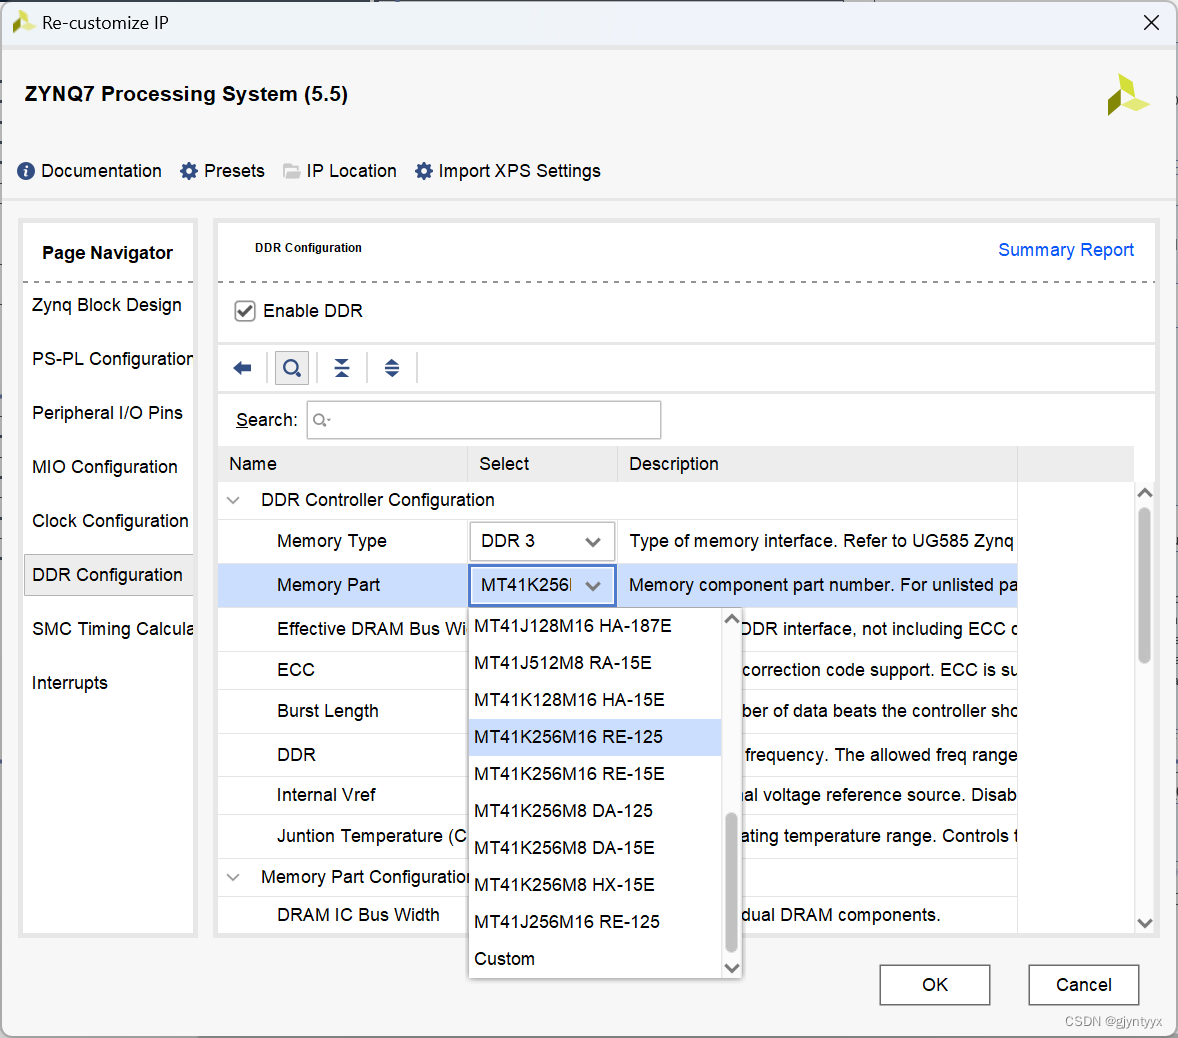Select the Memory Part row label
This screenshot has height=1038, width=1178.
tap(328, 585)
